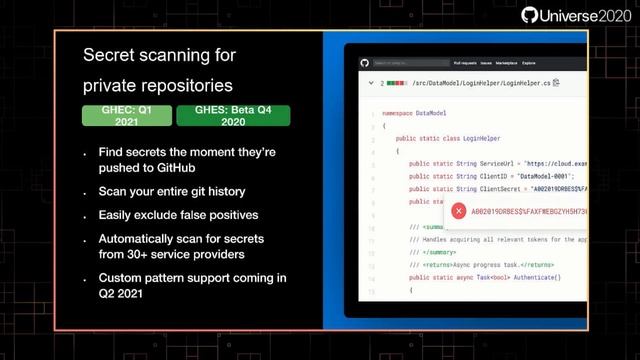
Task: Click the detected secret string in the popup
Action: click(529, 211)
